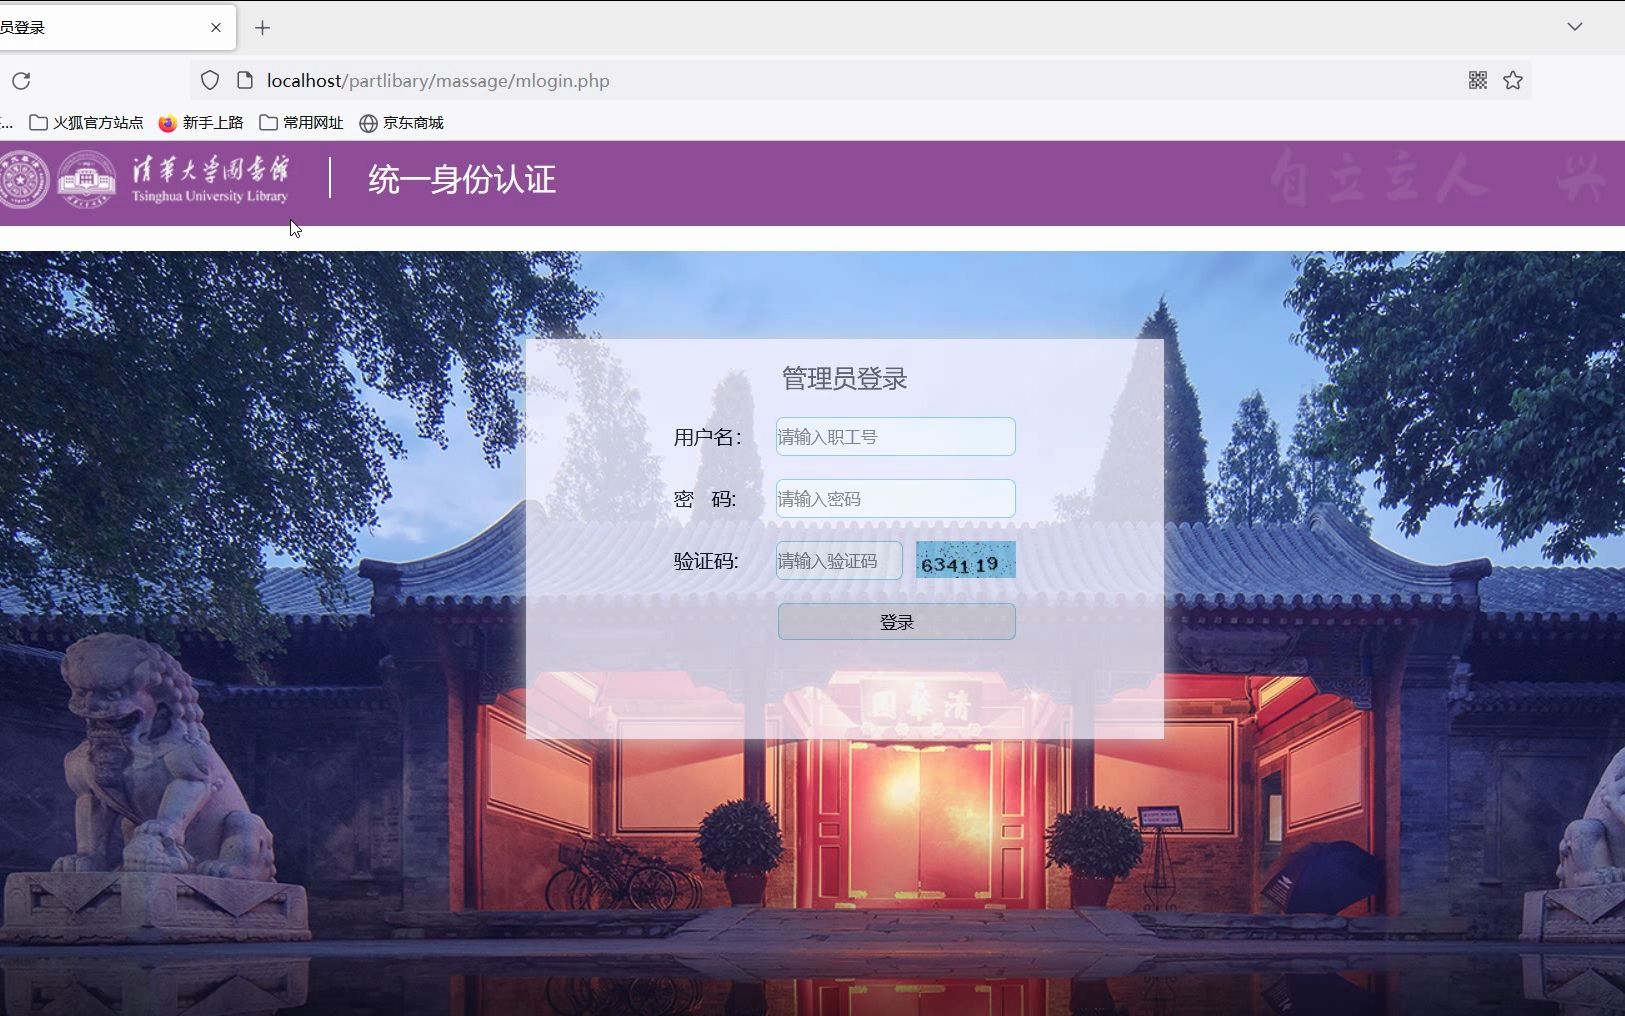Close the current browser tab
This screenshot has height=1016, width=1625.
pyautogui.click(x=216, y=28)
